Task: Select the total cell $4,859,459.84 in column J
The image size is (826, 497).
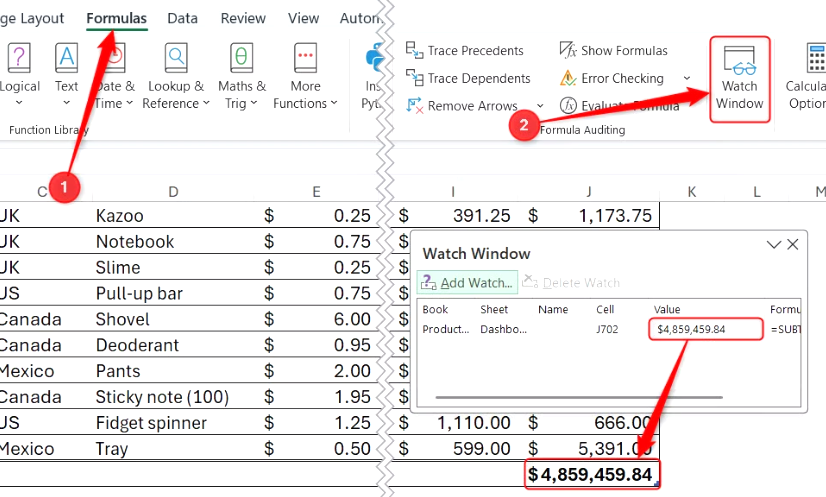Action: point(592,474)
